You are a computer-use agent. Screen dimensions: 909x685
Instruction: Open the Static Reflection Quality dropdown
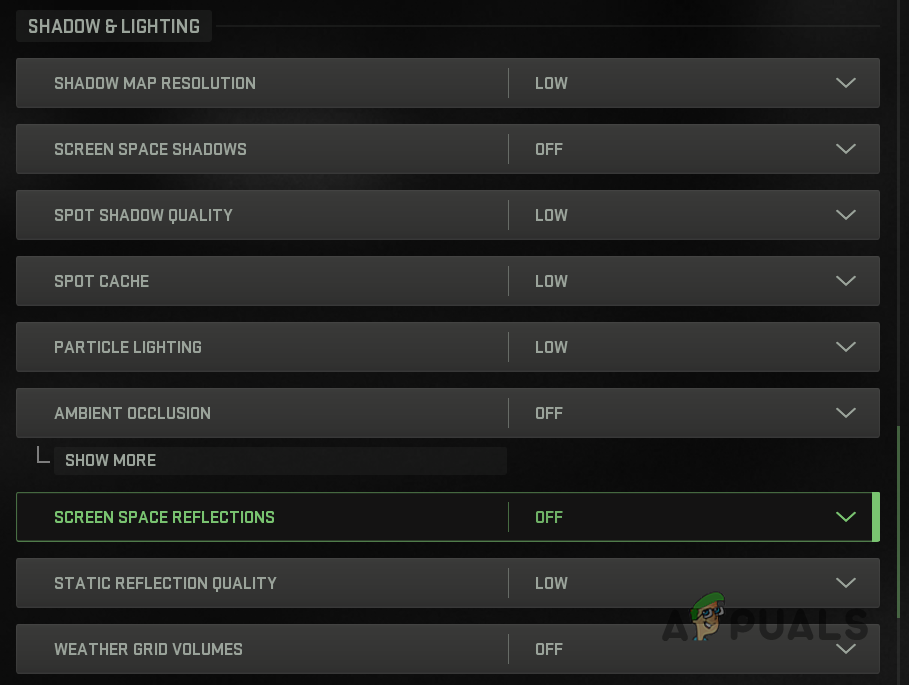[x=845, y=583]
